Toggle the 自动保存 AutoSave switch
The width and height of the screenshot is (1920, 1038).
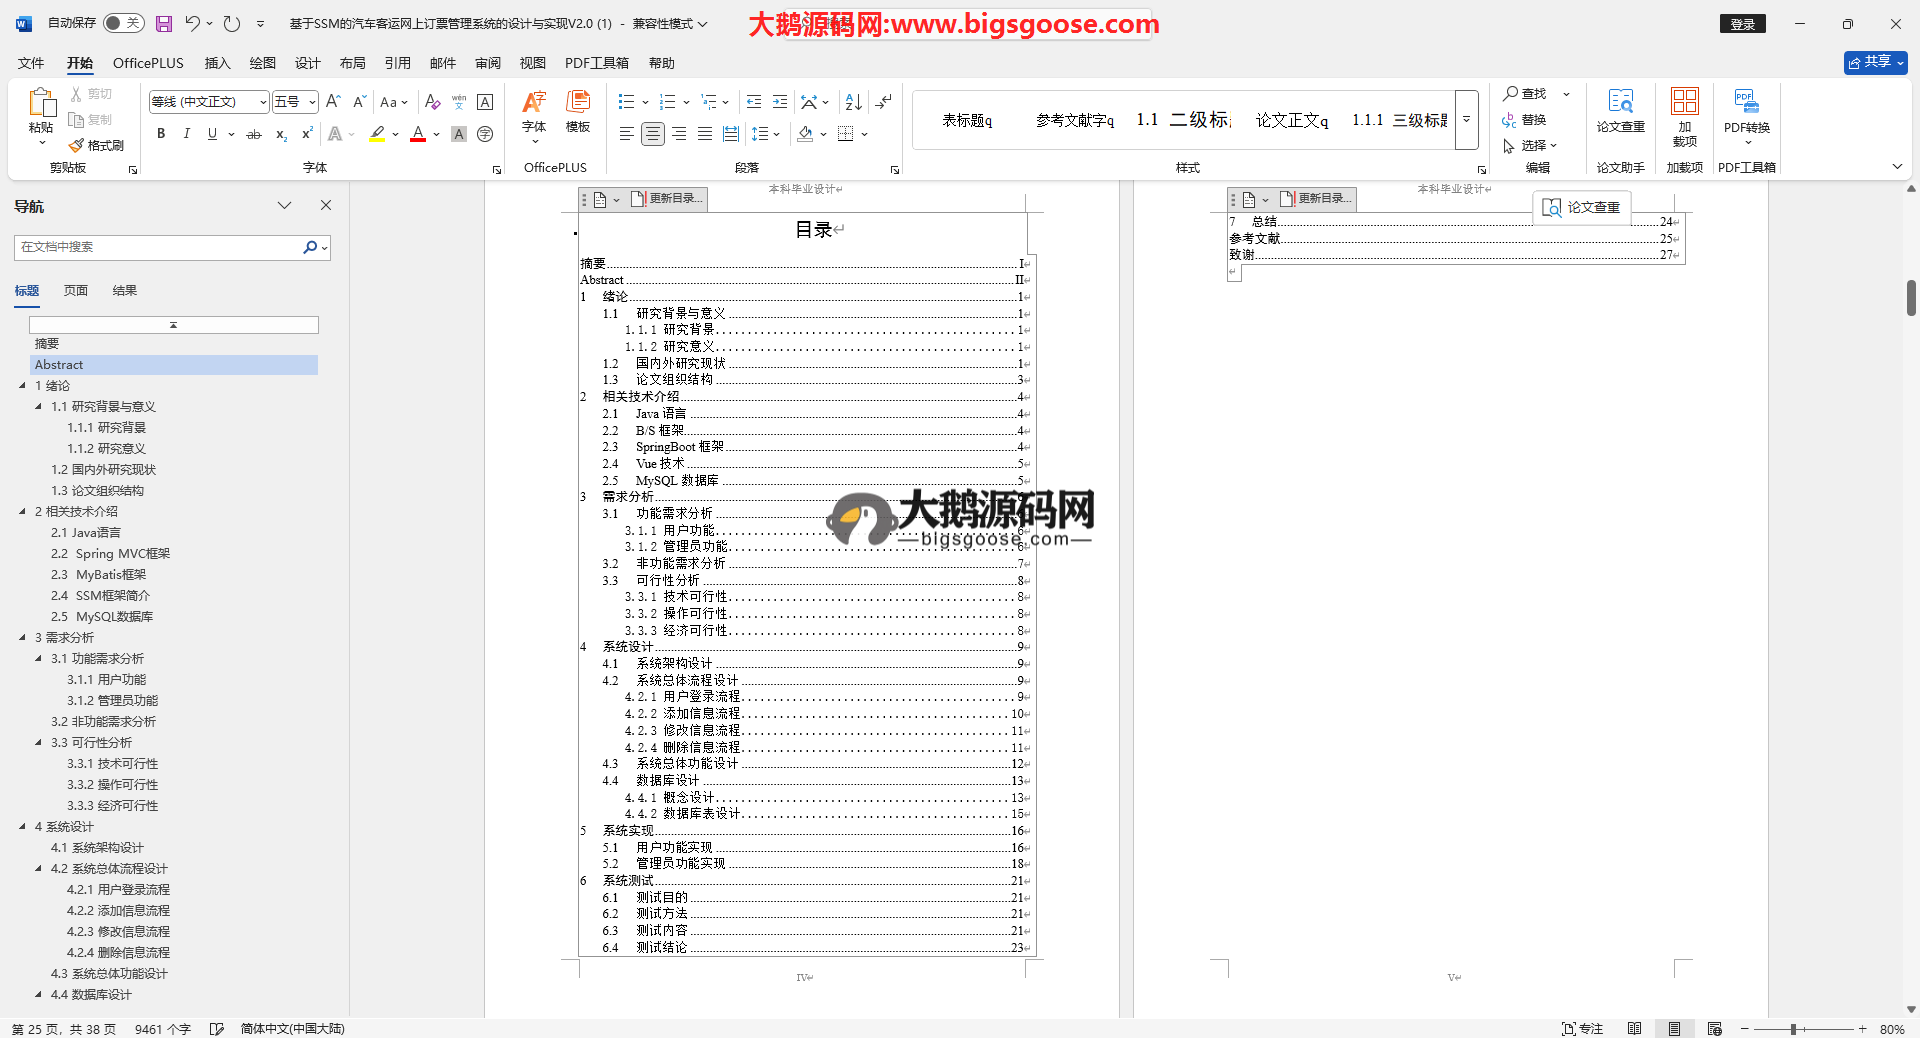click(x=123, y=23)
